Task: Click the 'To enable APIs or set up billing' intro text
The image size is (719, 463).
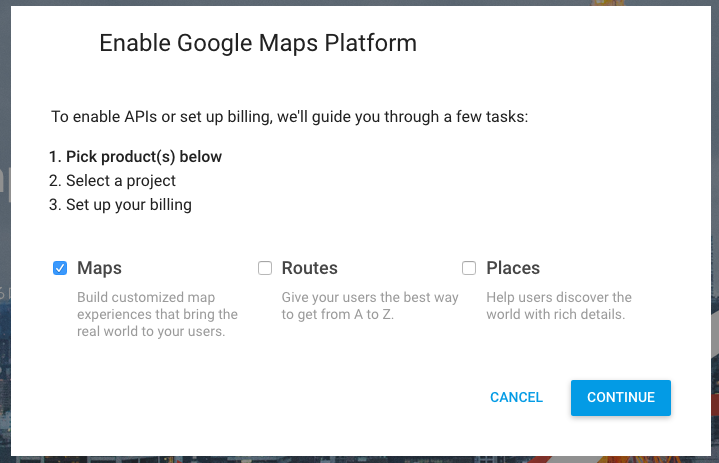Action: click(x=289, y=117)
